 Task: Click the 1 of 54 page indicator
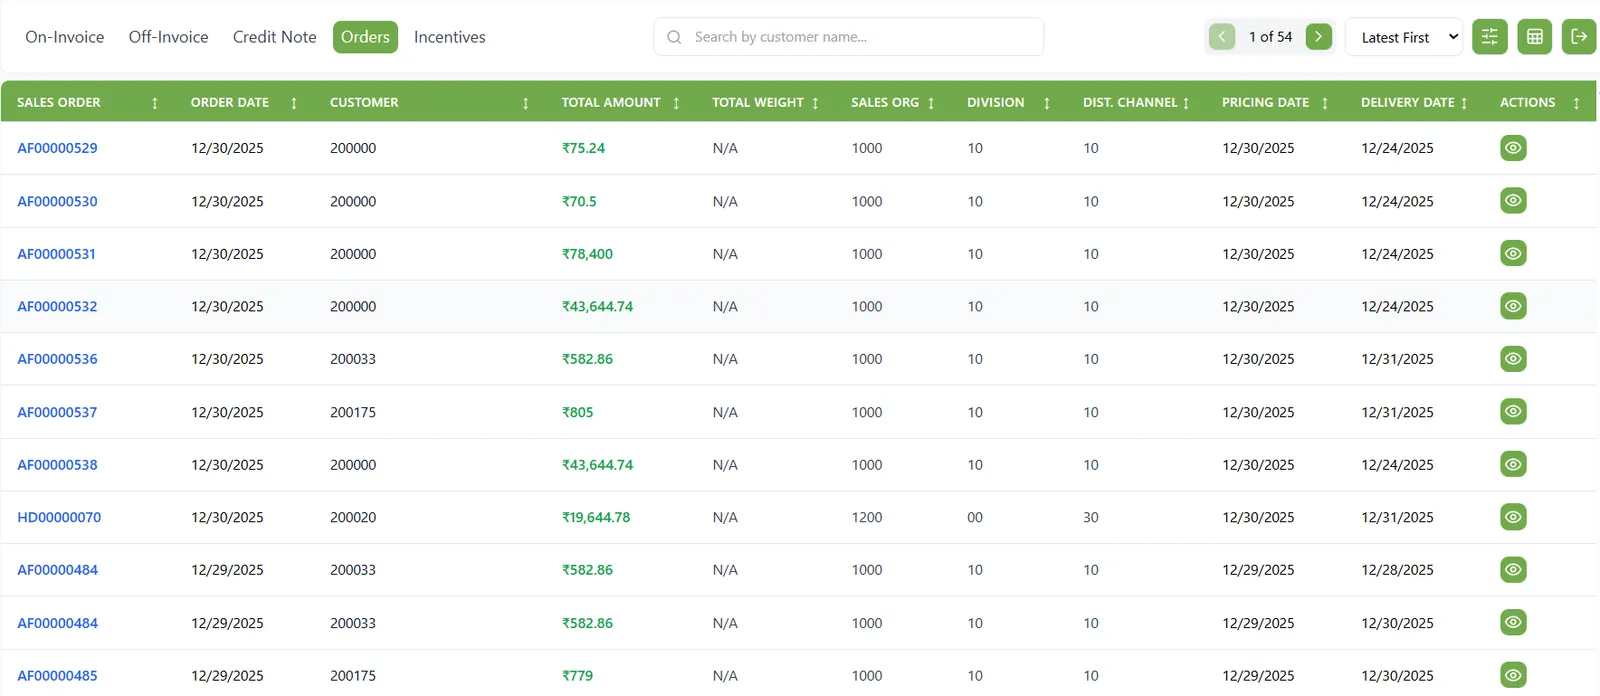(1270, 37)
